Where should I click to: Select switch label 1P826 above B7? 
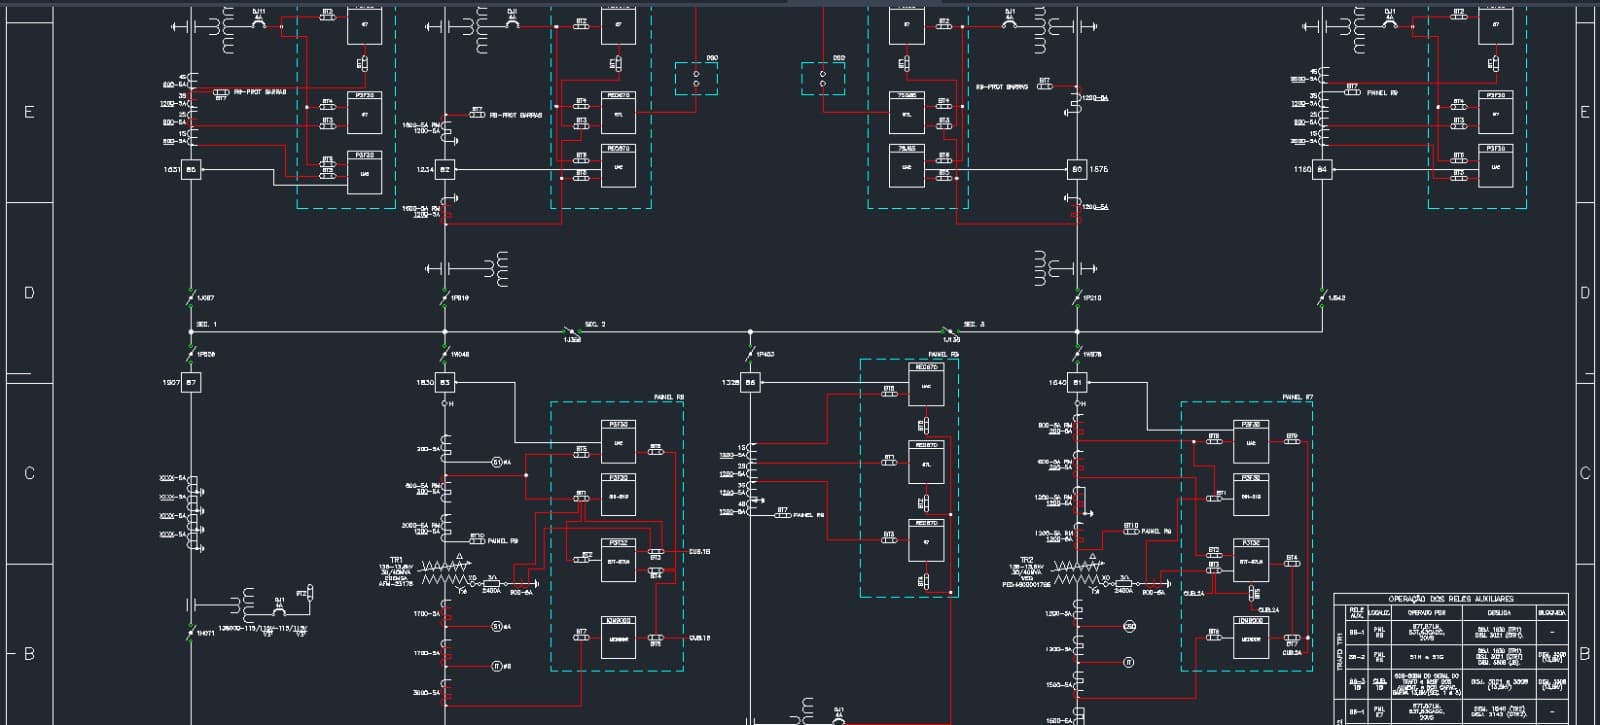tap(206, 354)
